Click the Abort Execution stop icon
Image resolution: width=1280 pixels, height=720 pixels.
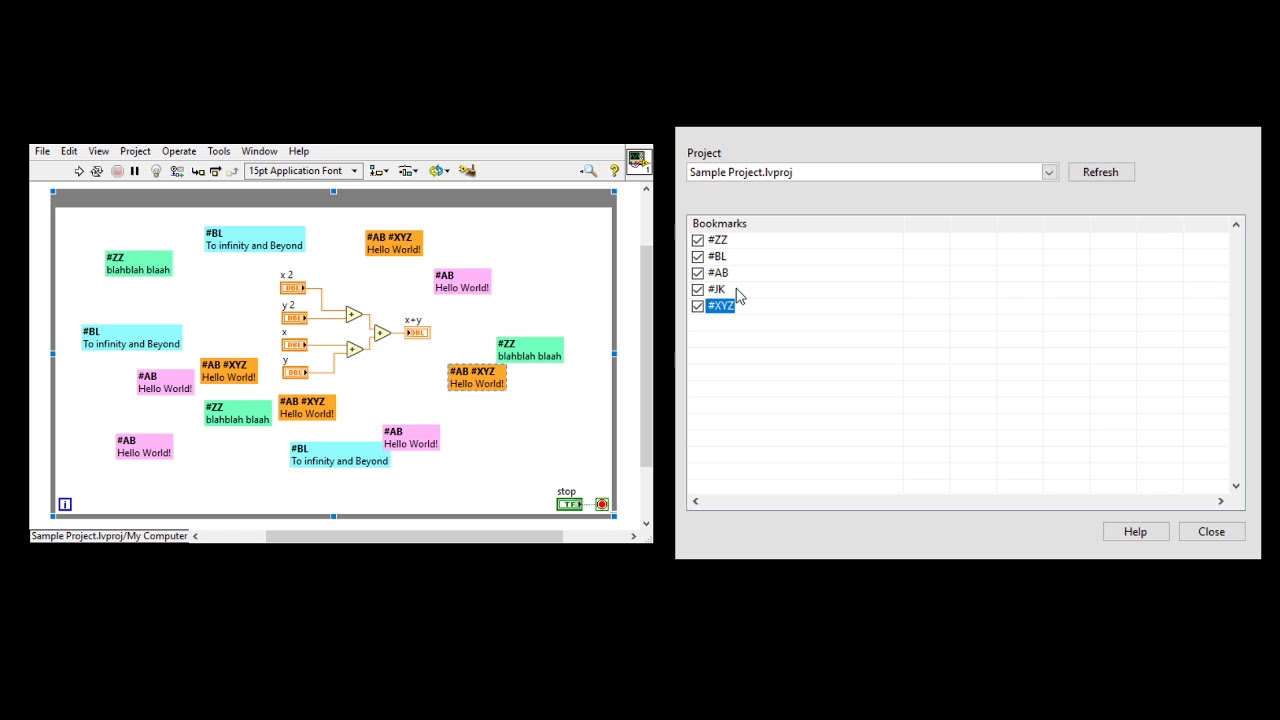coord(117,171)
